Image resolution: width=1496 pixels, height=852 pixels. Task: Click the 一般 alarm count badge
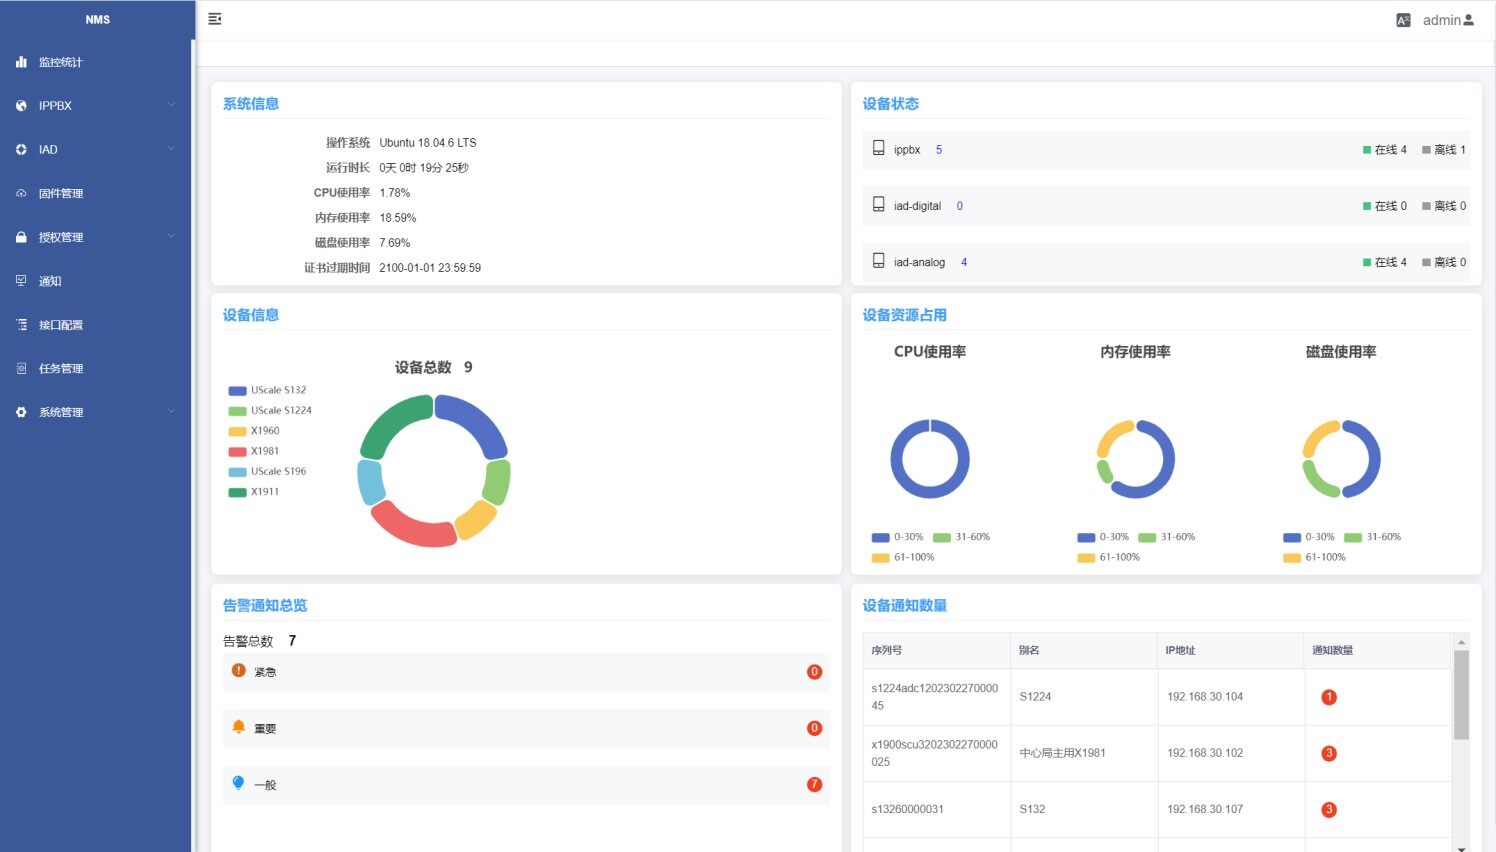click(814, 785)
